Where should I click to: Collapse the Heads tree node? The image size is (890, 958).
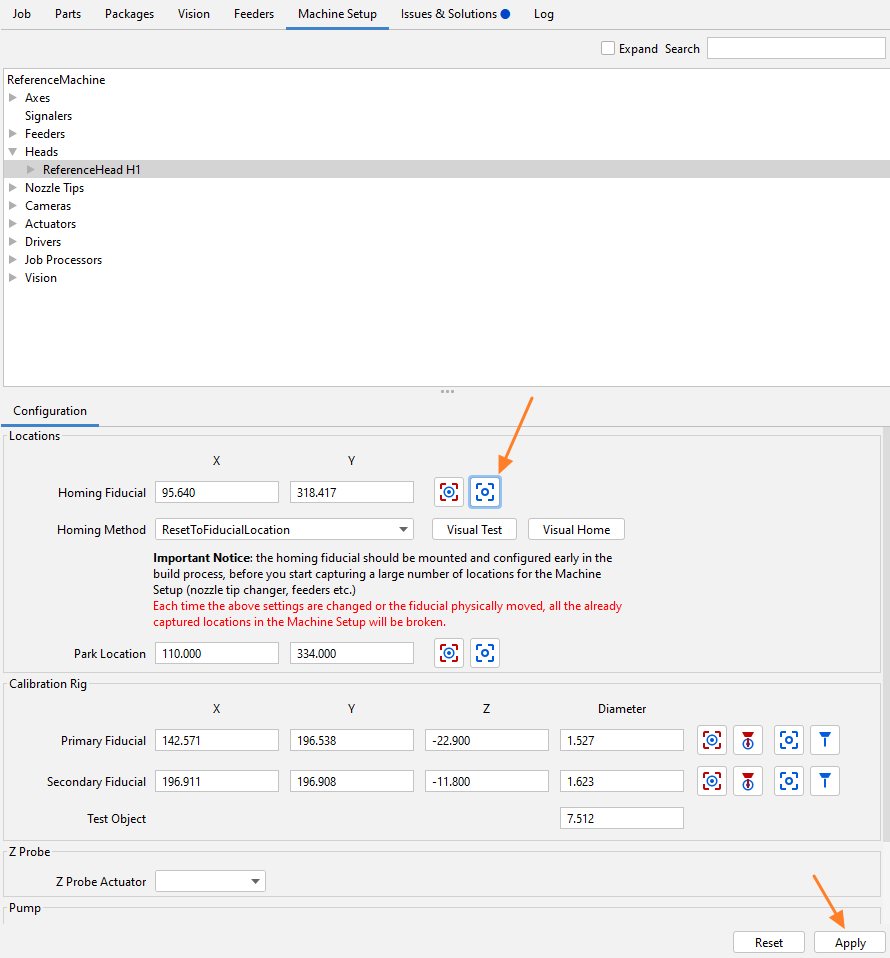tap(13, 152)
